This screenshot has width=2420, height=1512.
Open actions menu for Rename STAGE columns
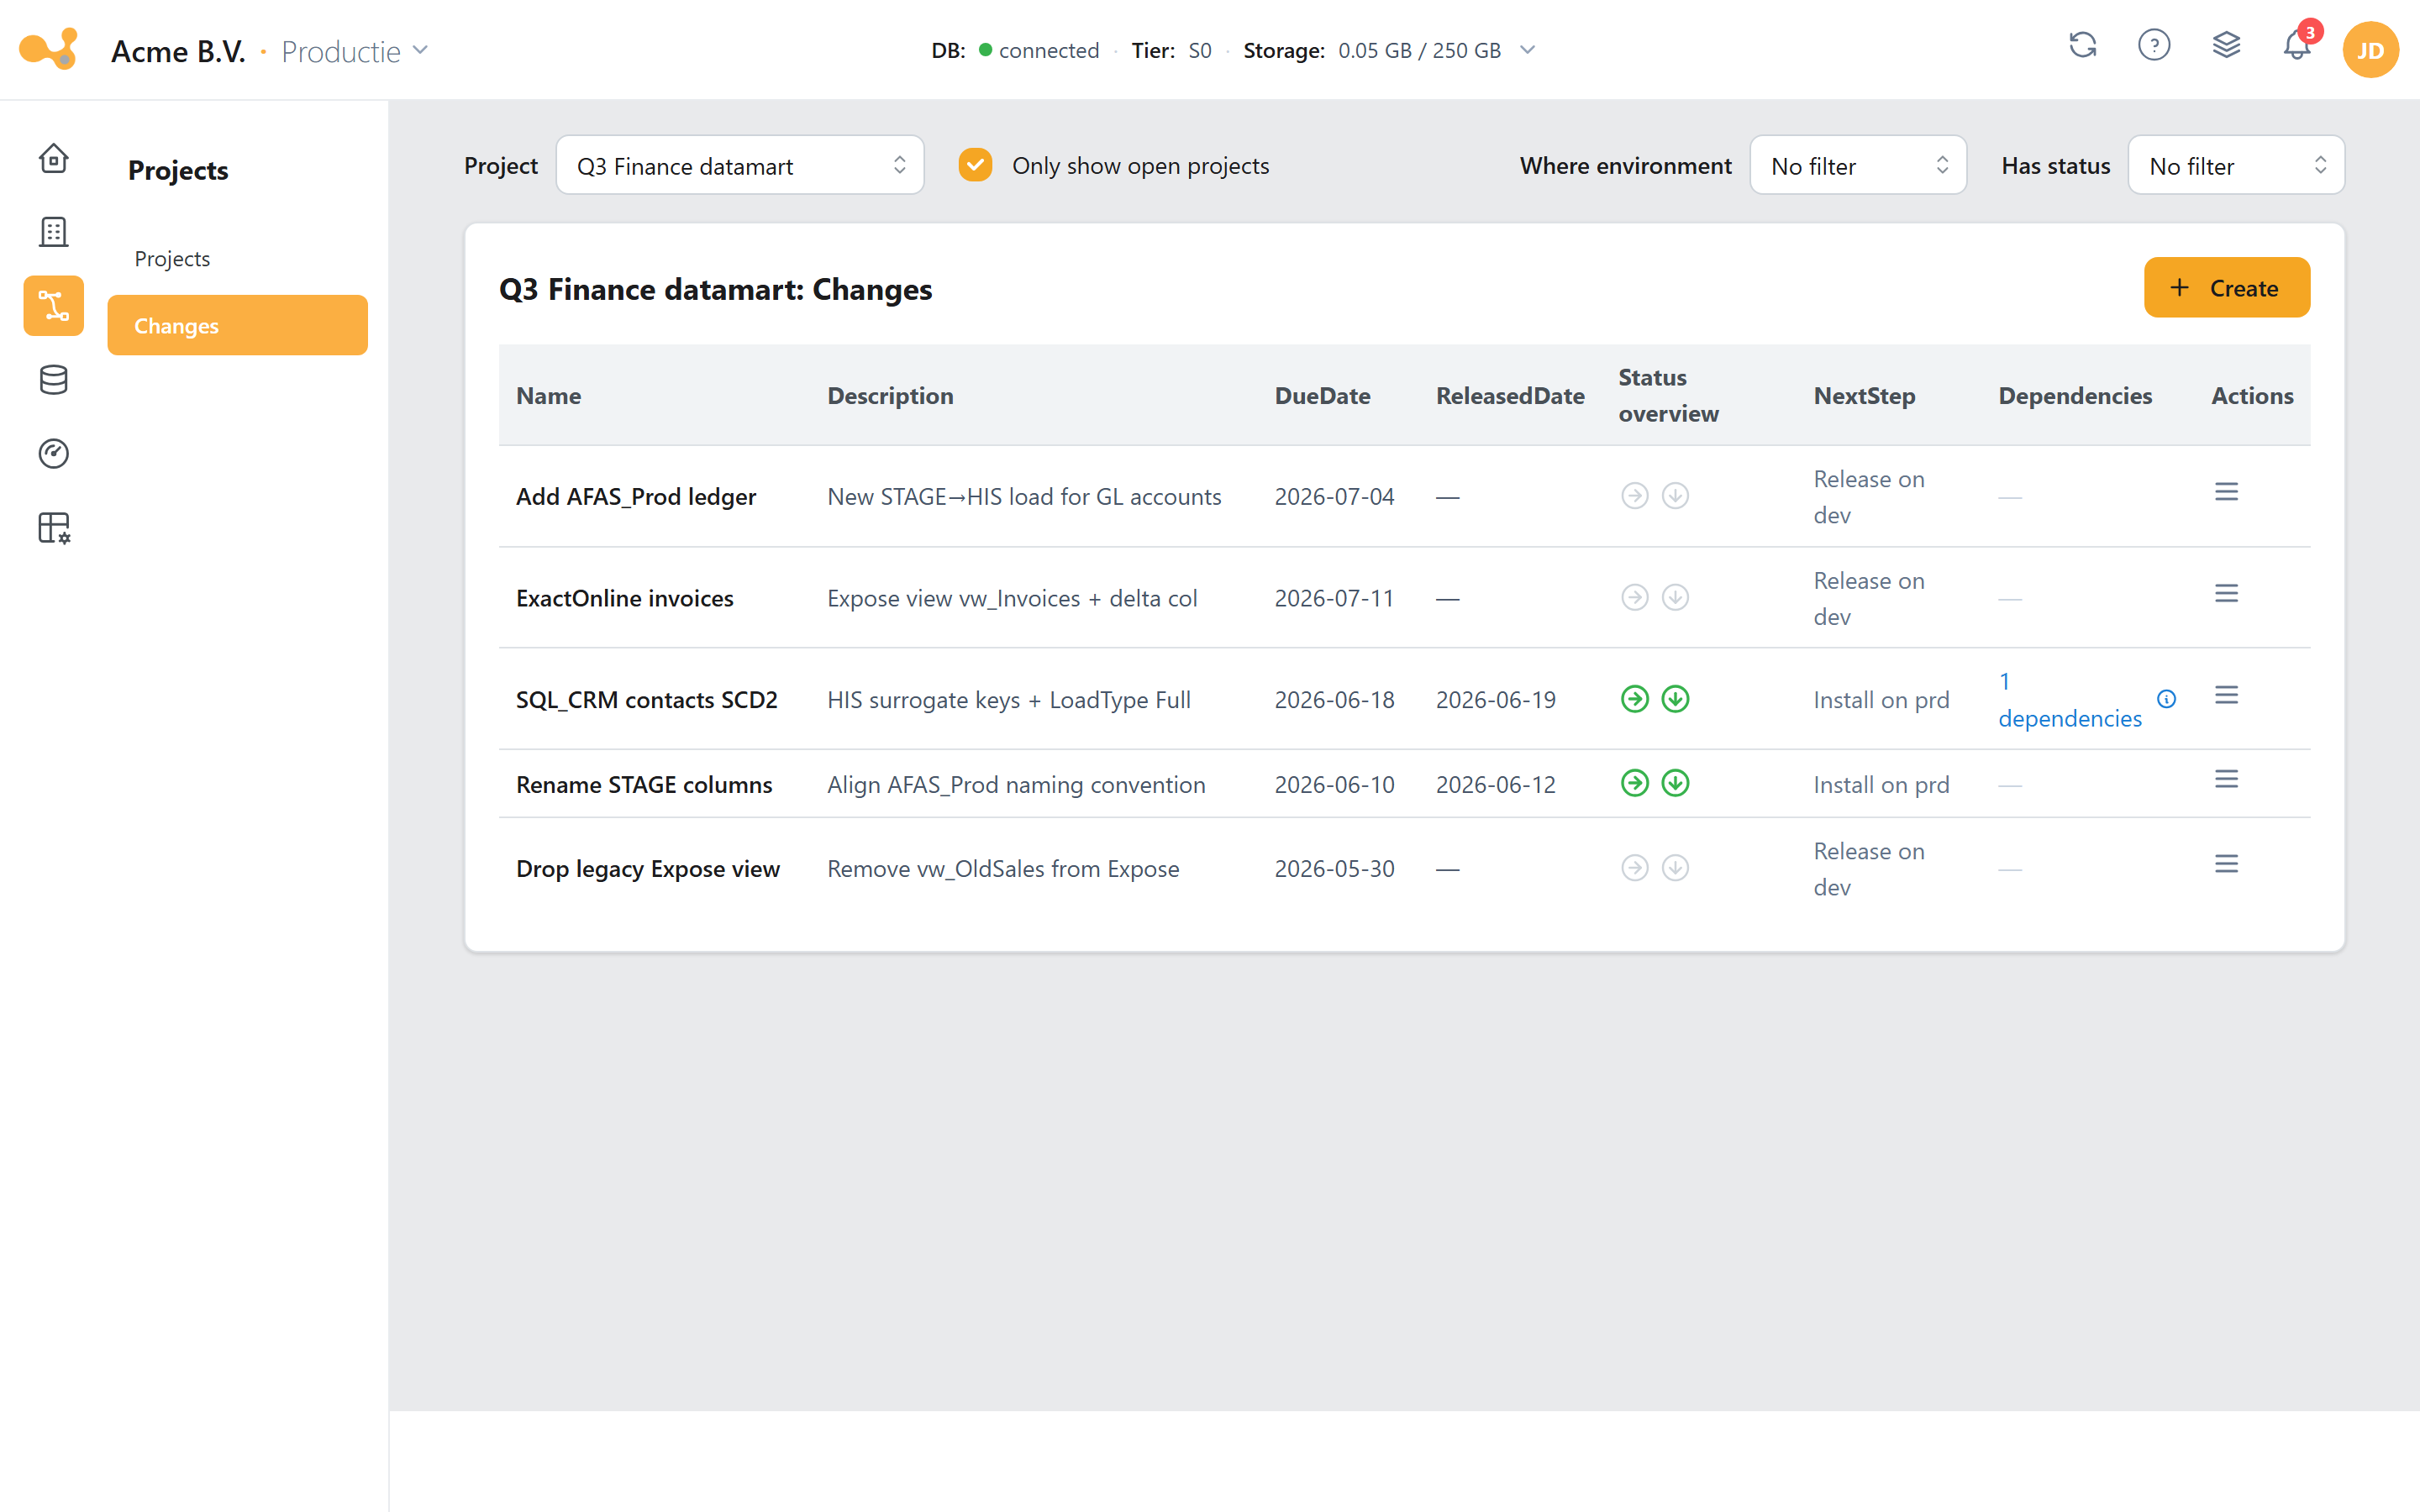[x=2226, y=780]
